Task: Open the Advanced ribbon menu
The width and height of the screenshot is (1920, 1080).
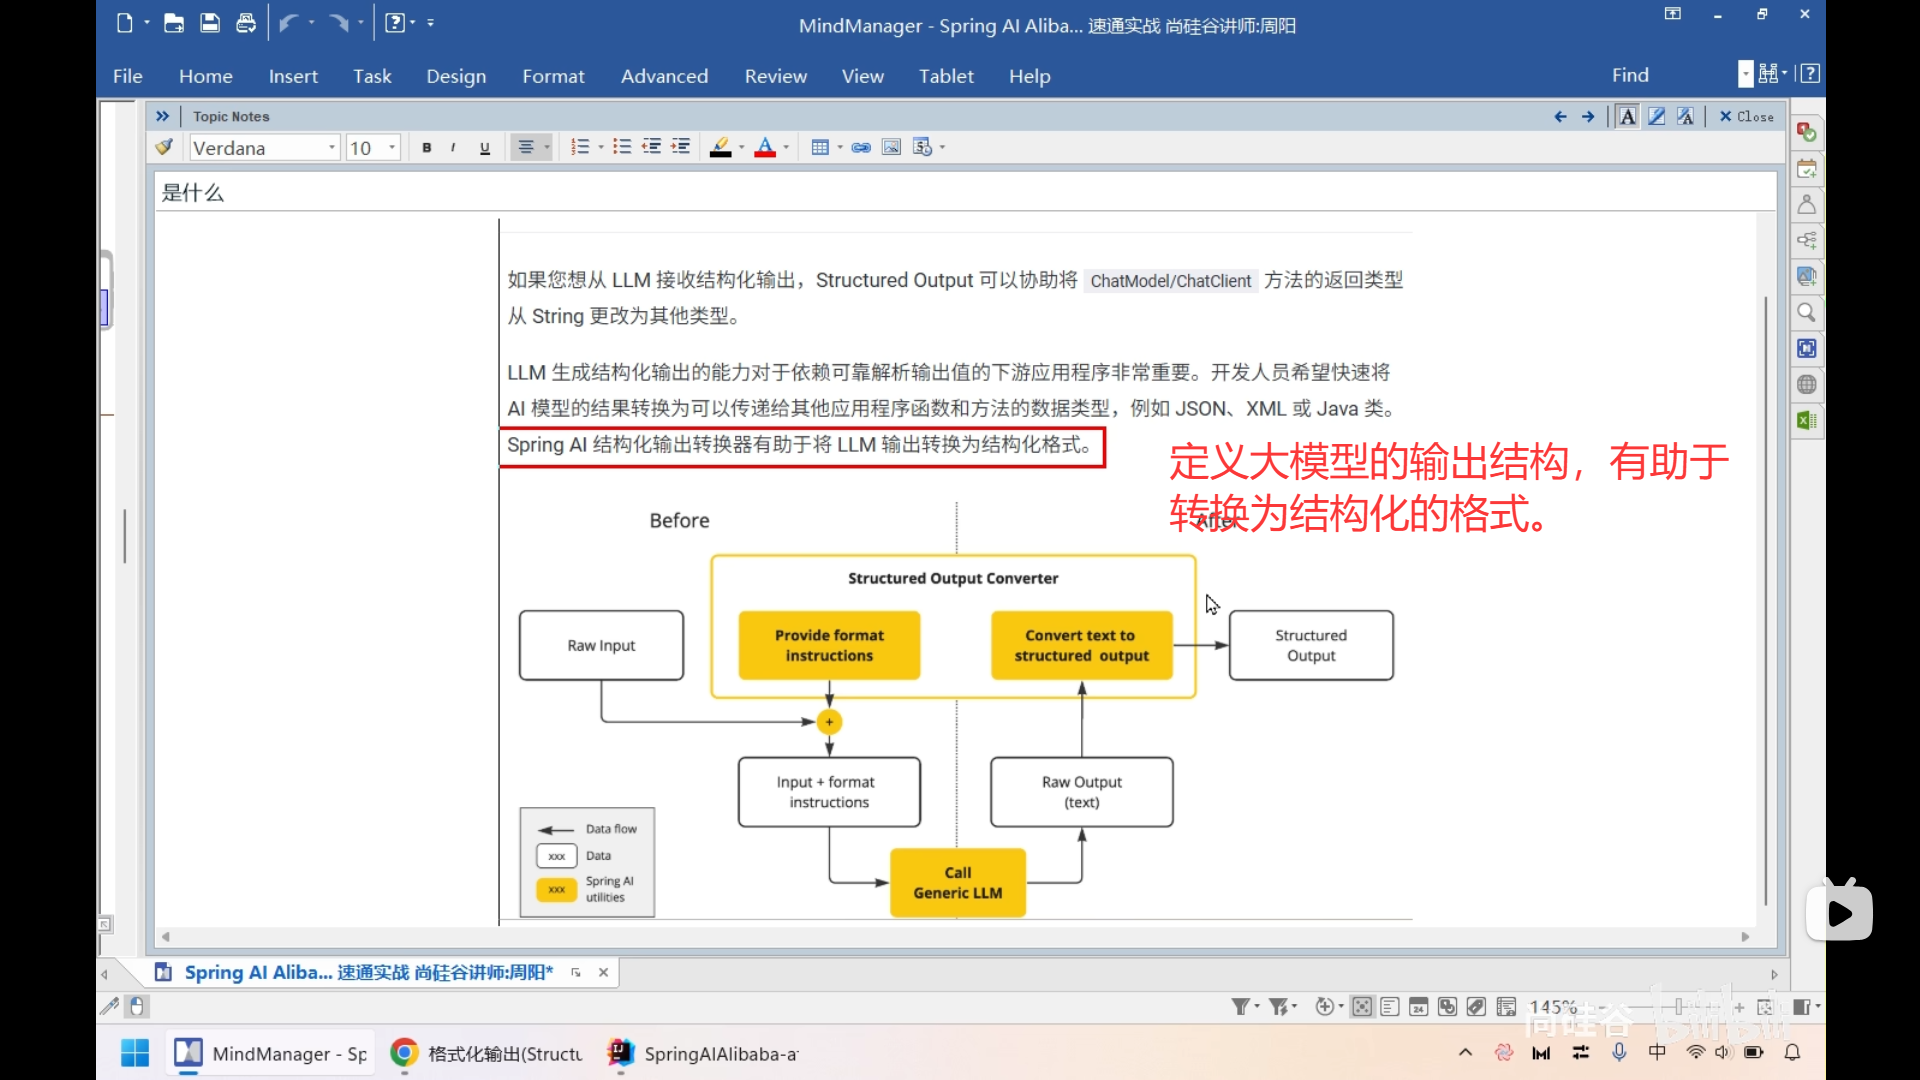Action: click(x=664, y=75)
